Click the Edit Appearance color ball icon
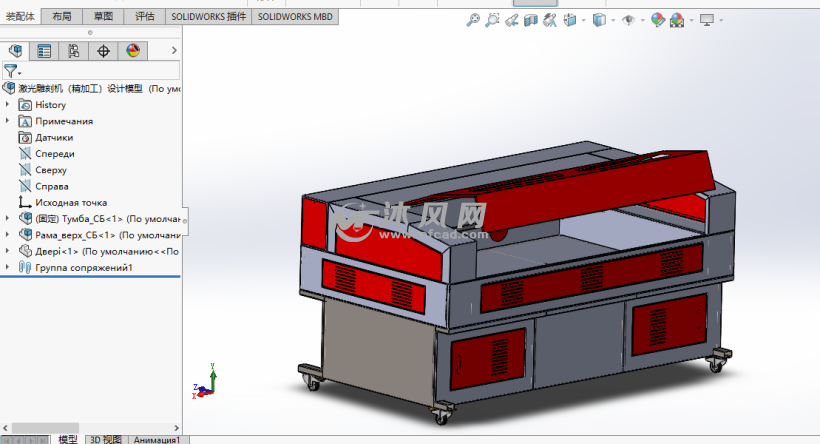The height and width of the screenshot is (444, 820). (x=657, y=19)
